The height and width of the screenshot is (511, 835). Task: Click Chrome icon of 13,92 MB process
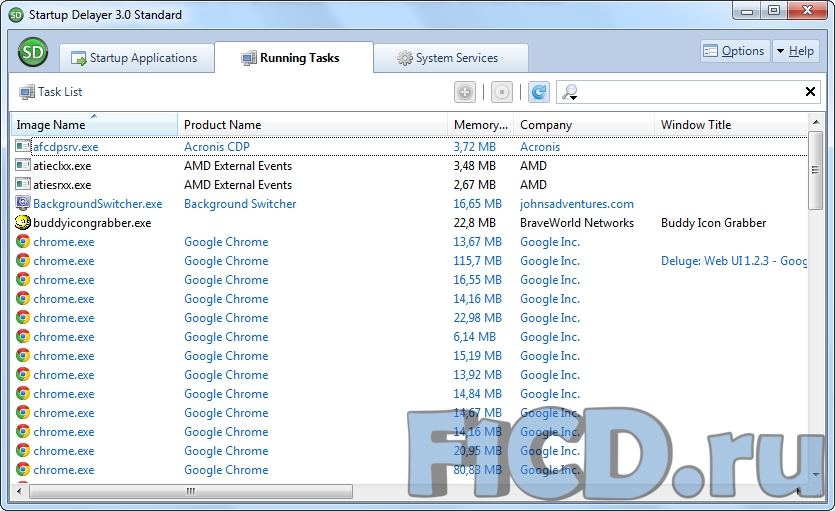tap(23, 374)
